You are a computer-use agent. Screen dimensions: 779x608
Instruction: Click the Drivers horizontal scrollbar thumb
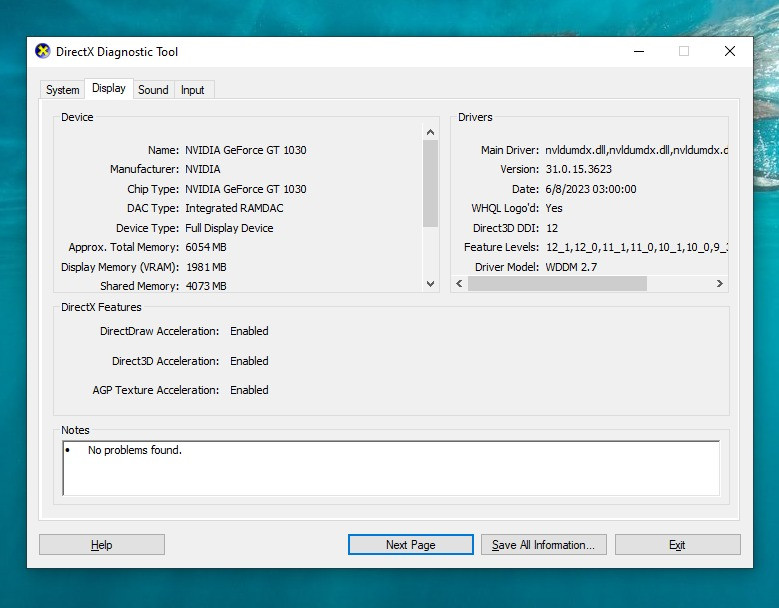(557, 284)
